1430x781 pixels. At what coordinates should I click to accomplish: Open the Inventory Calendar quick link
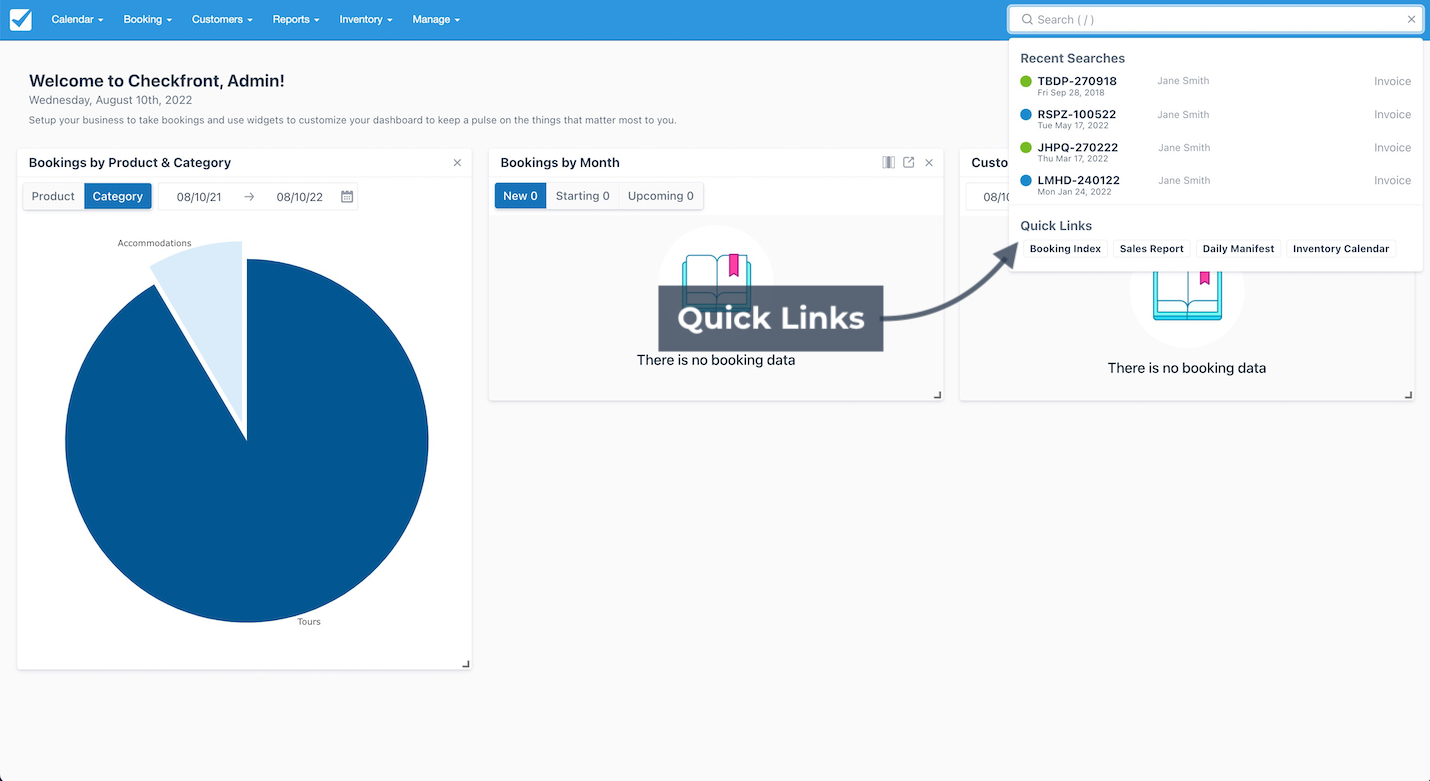1341,249
